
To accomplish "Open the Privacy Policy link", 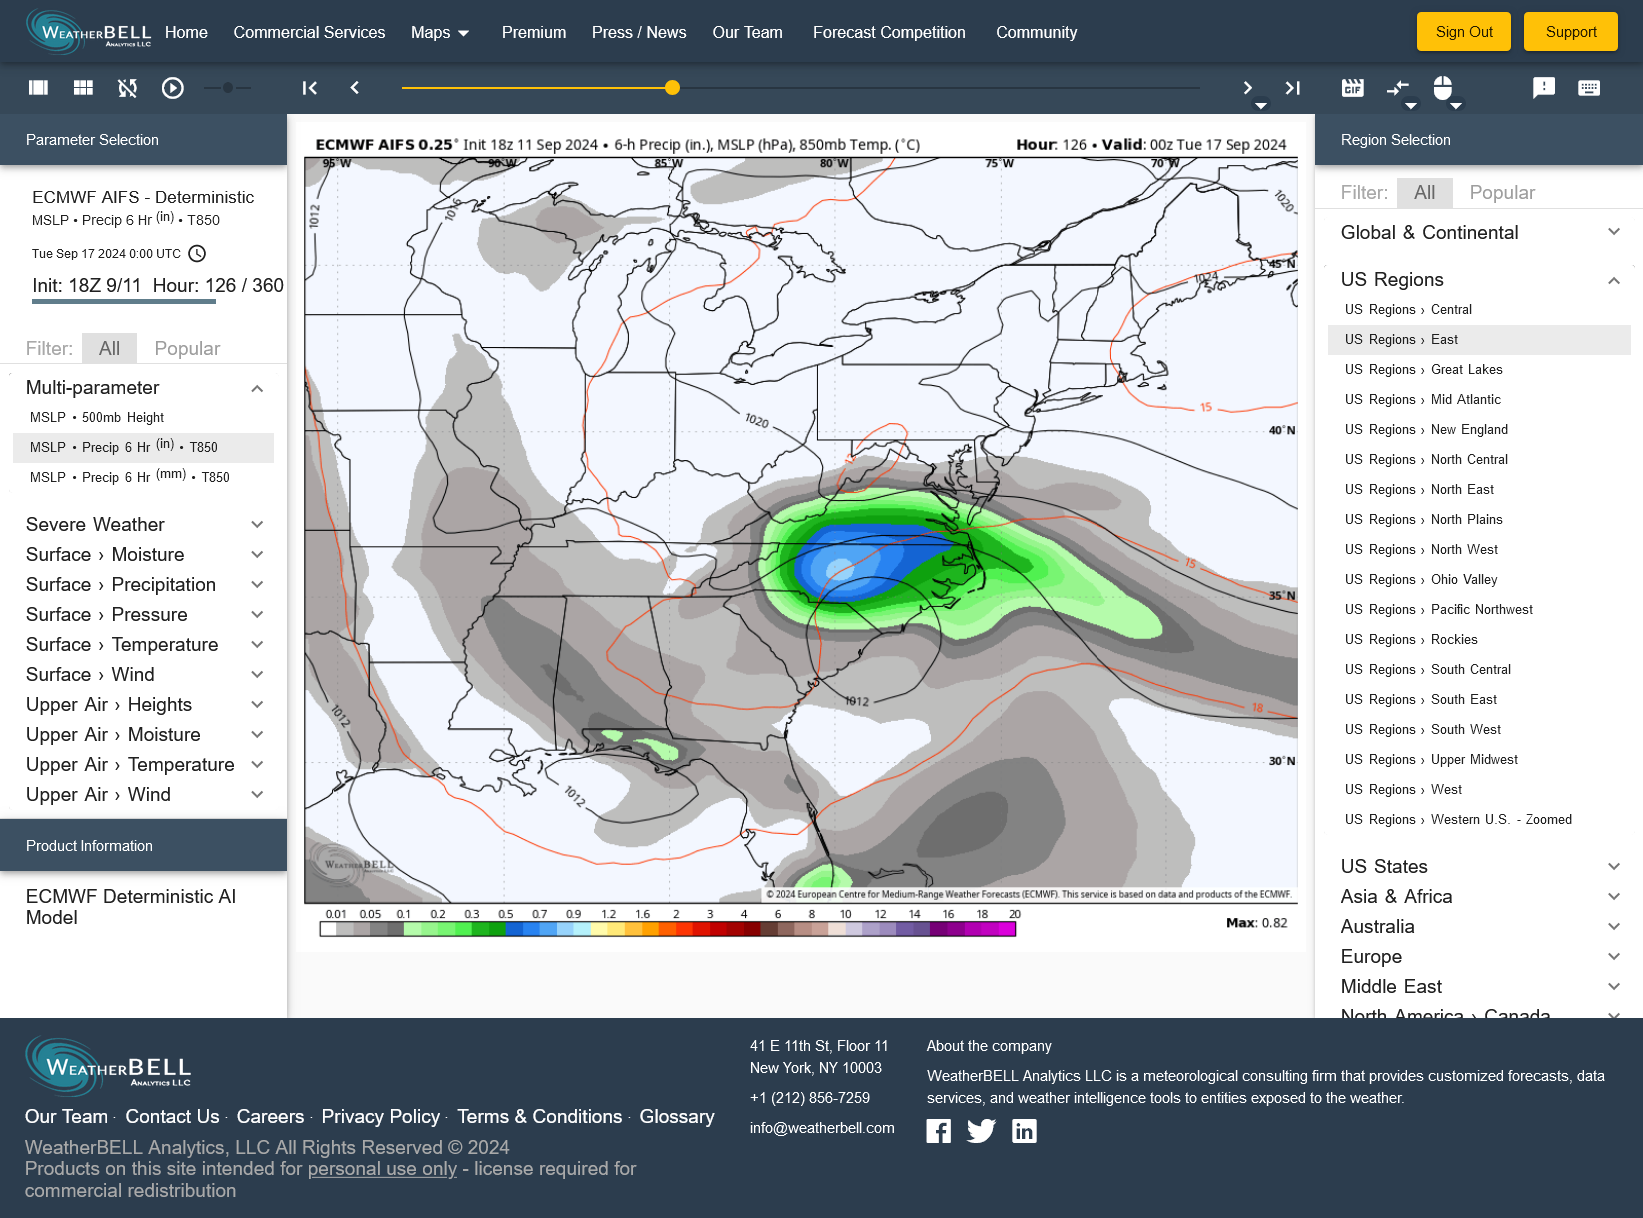I will [x=380, y=1117].
